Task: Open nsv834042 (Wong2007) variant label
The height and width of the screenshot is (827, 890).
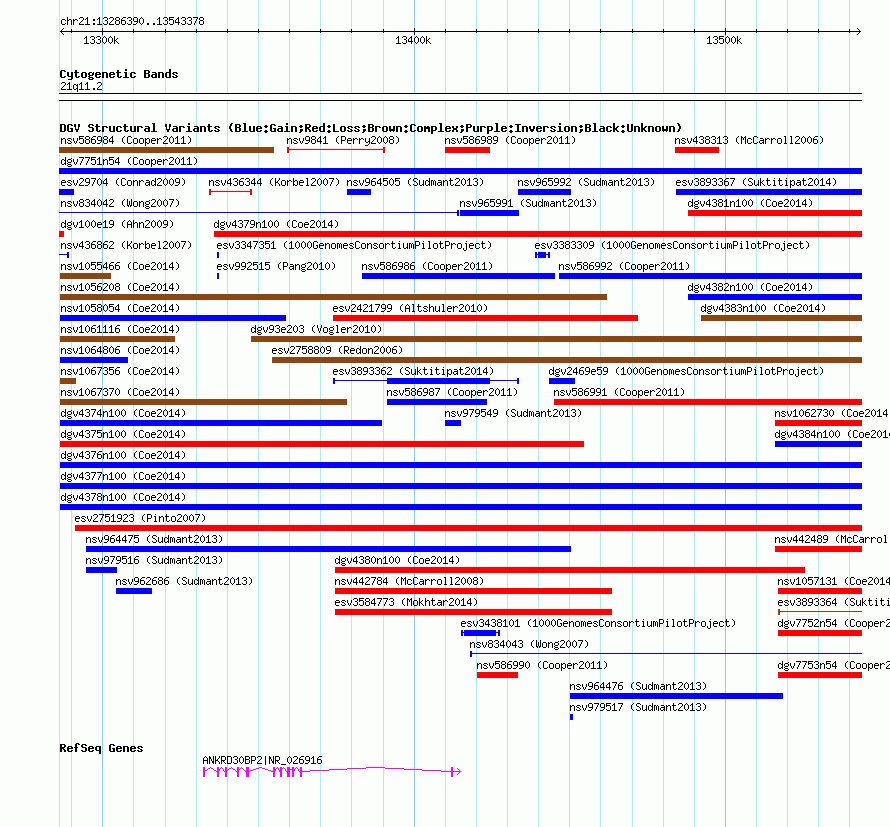Action: 120,203
